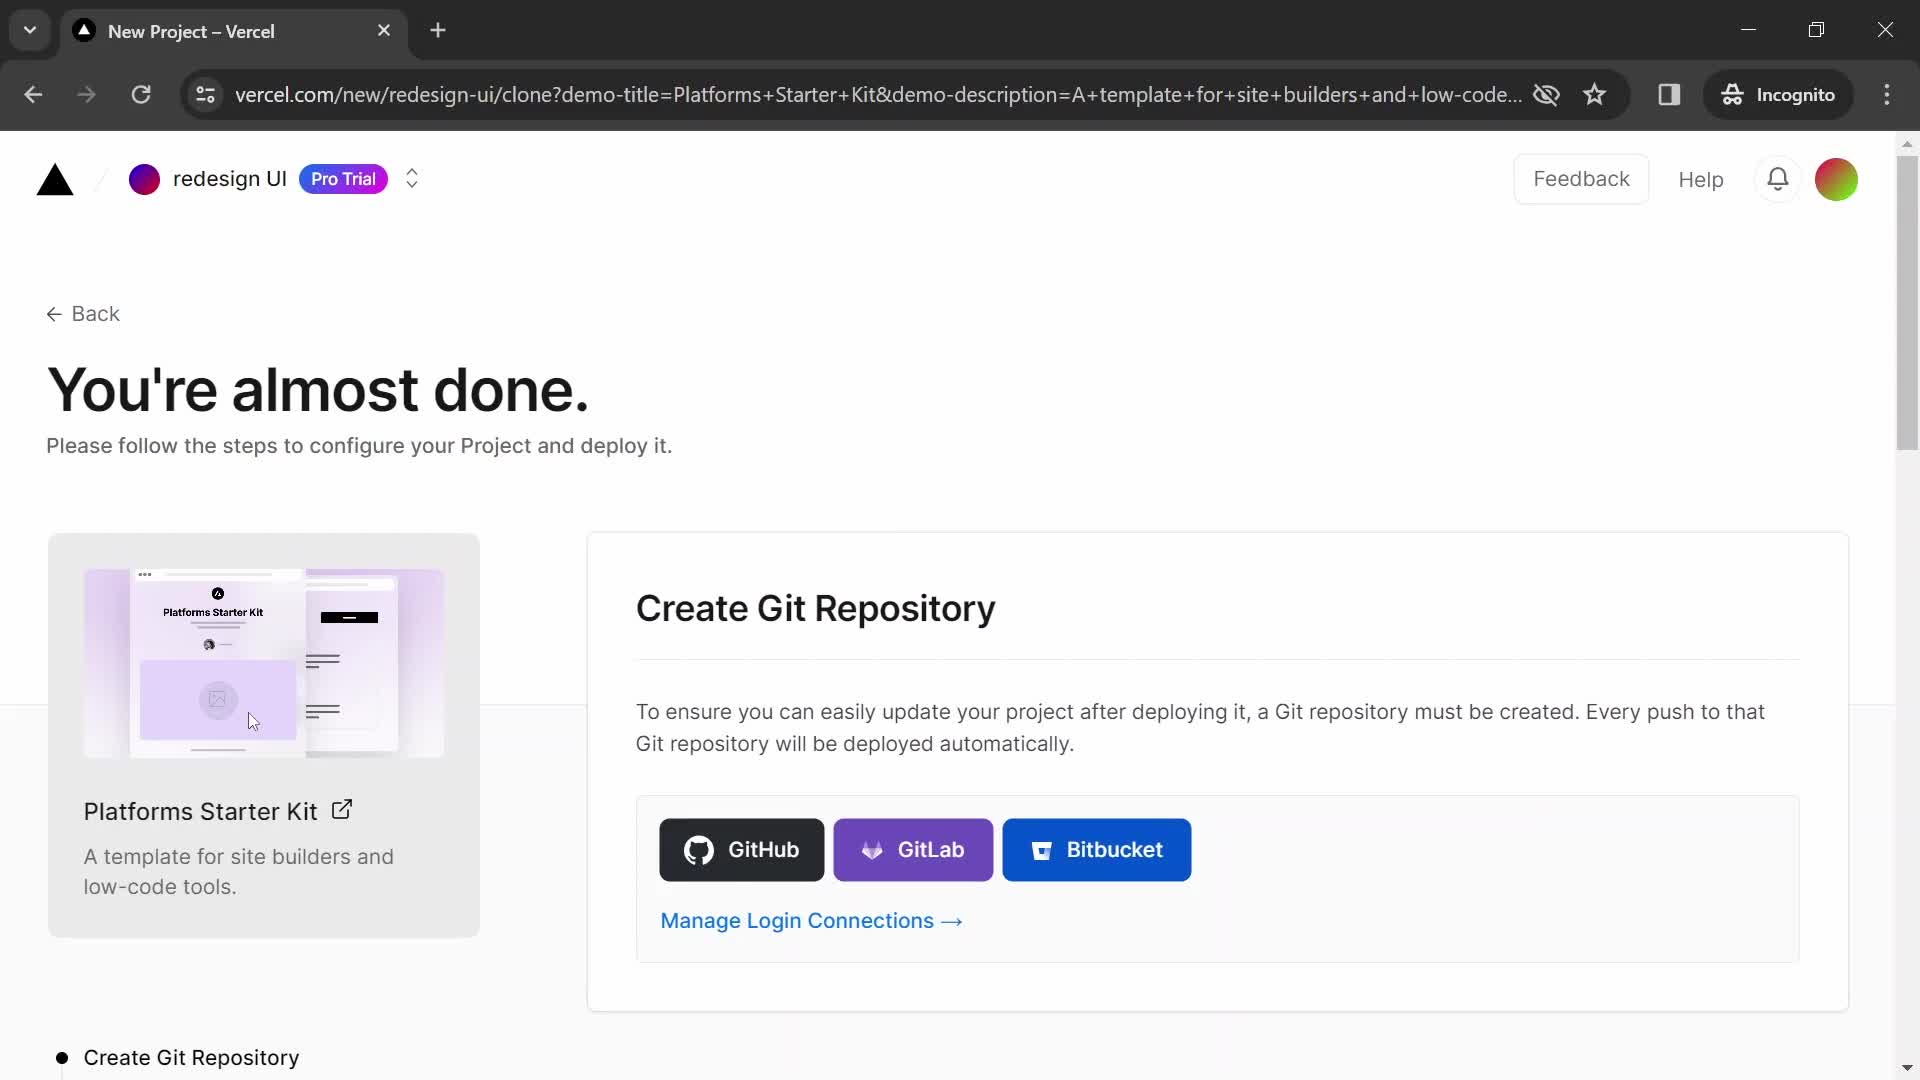Click the back arrow navigation icon
Viewport: 1920px width, 1080px height.
click(54, 313)
